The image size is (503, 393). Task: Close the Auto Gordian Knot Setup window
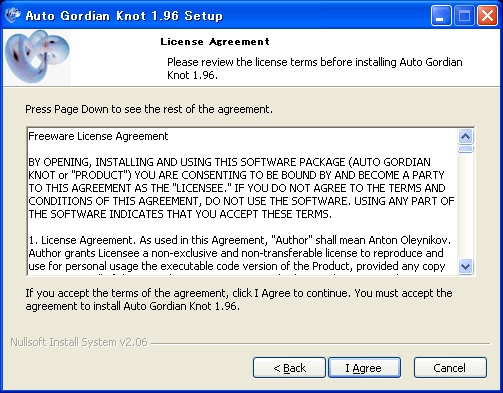click(x=487, y=15)
